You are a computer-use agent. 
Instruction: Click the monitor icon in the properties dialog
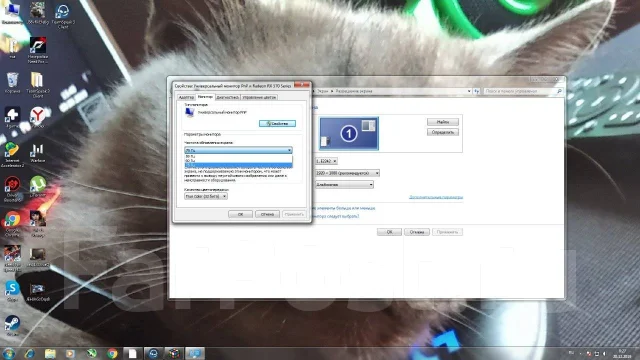pos(189,113)
